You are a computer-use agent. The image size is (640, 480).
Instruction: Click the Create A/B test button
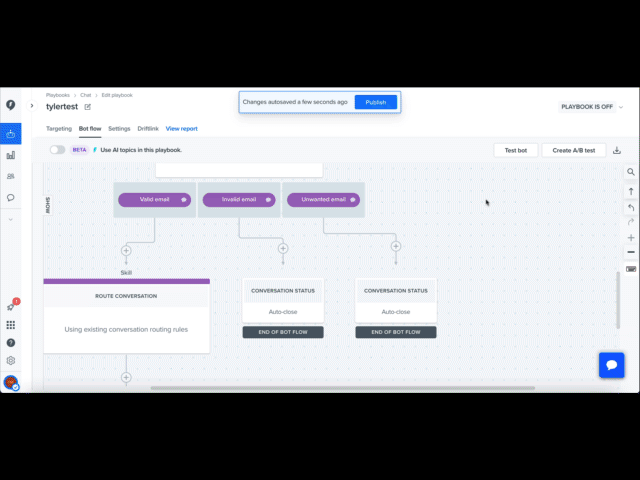[573, 151]
